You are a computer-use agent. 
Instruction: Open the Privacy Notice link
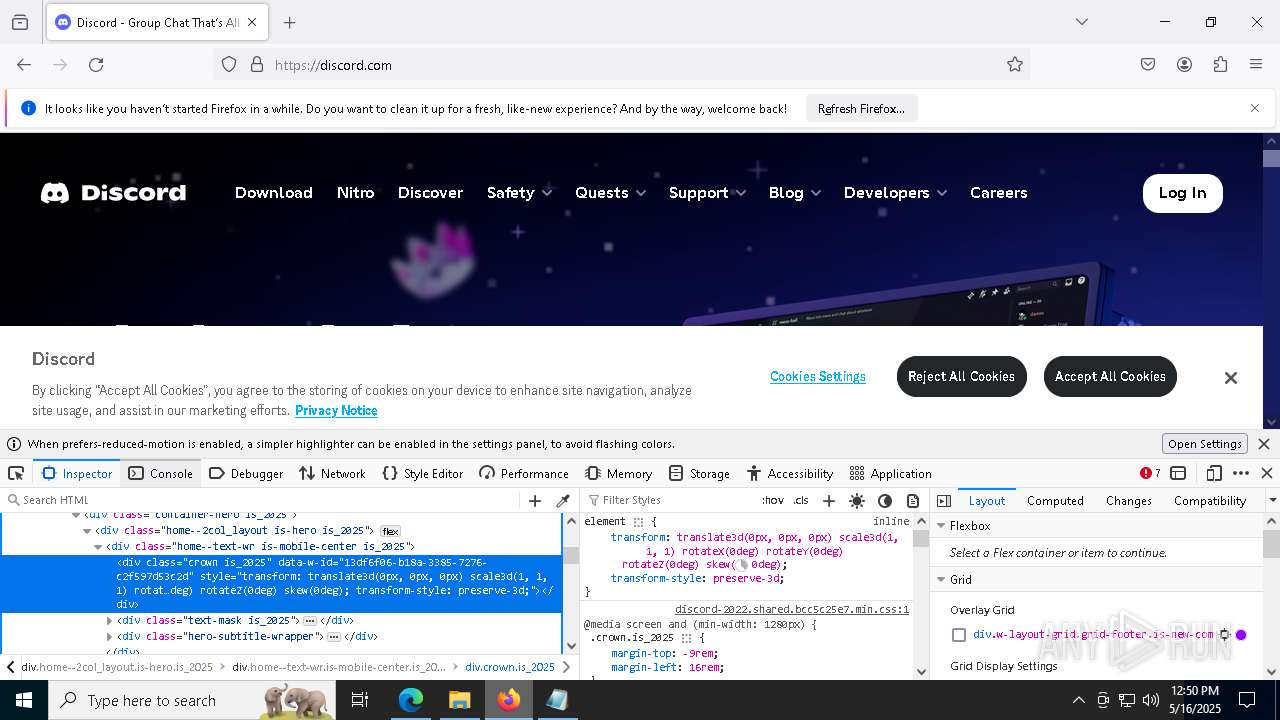[336, 411]
